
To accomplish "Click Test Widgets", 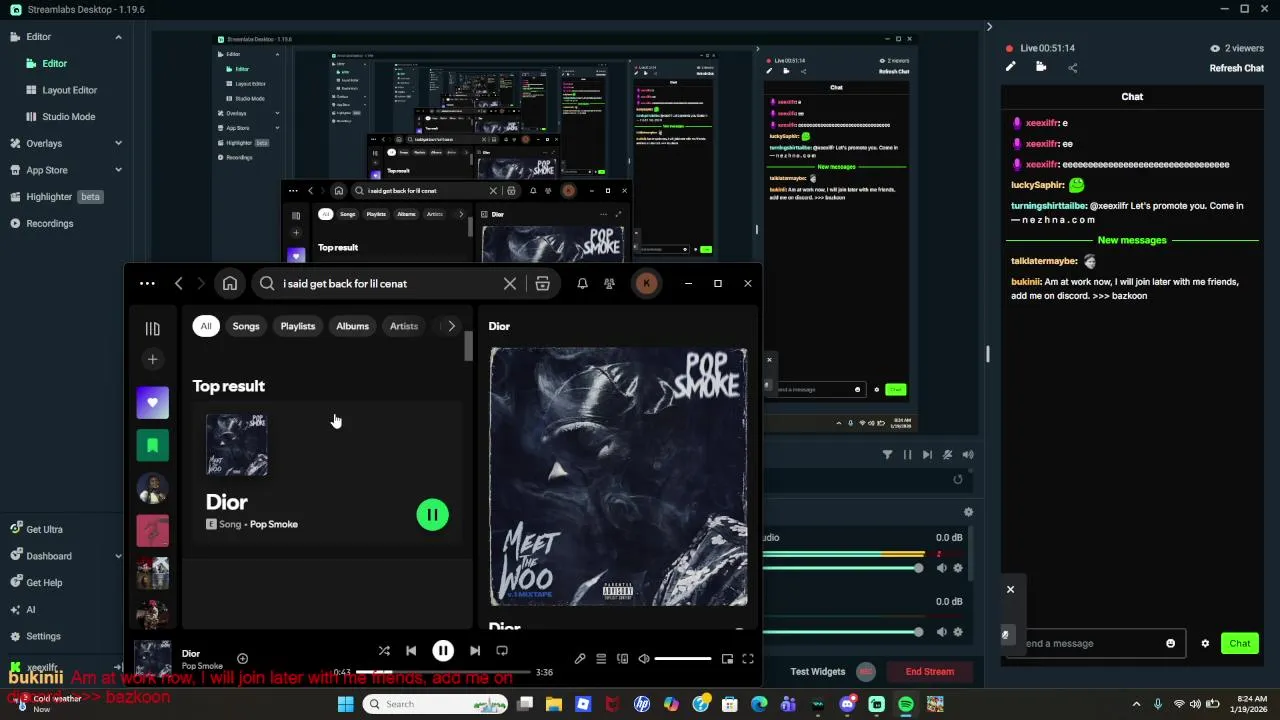I will coord(818,672).
